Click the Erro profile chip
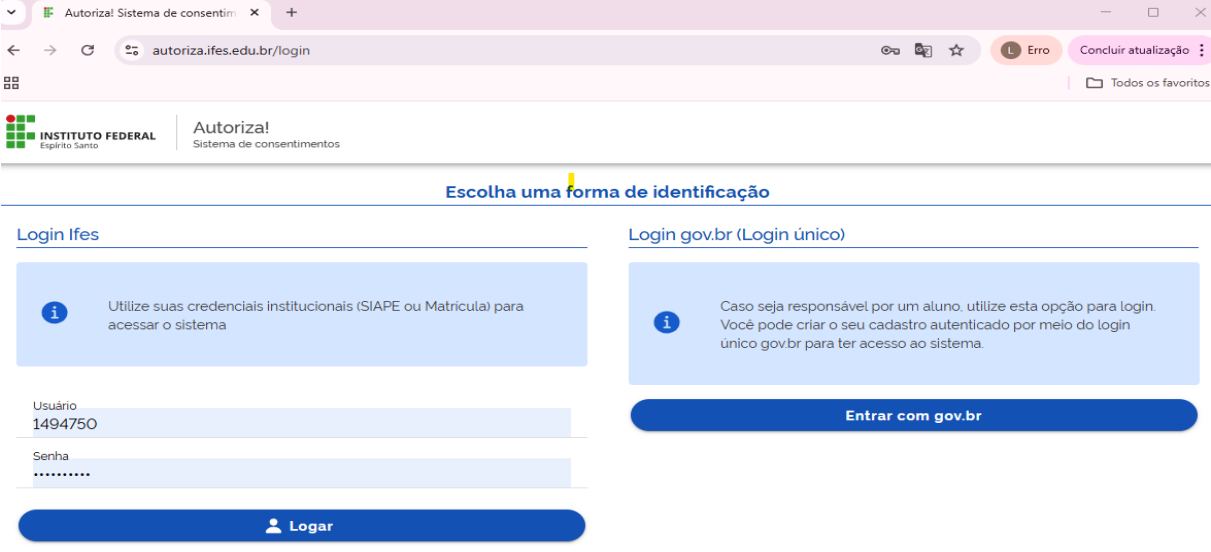 pos(1026,50)
